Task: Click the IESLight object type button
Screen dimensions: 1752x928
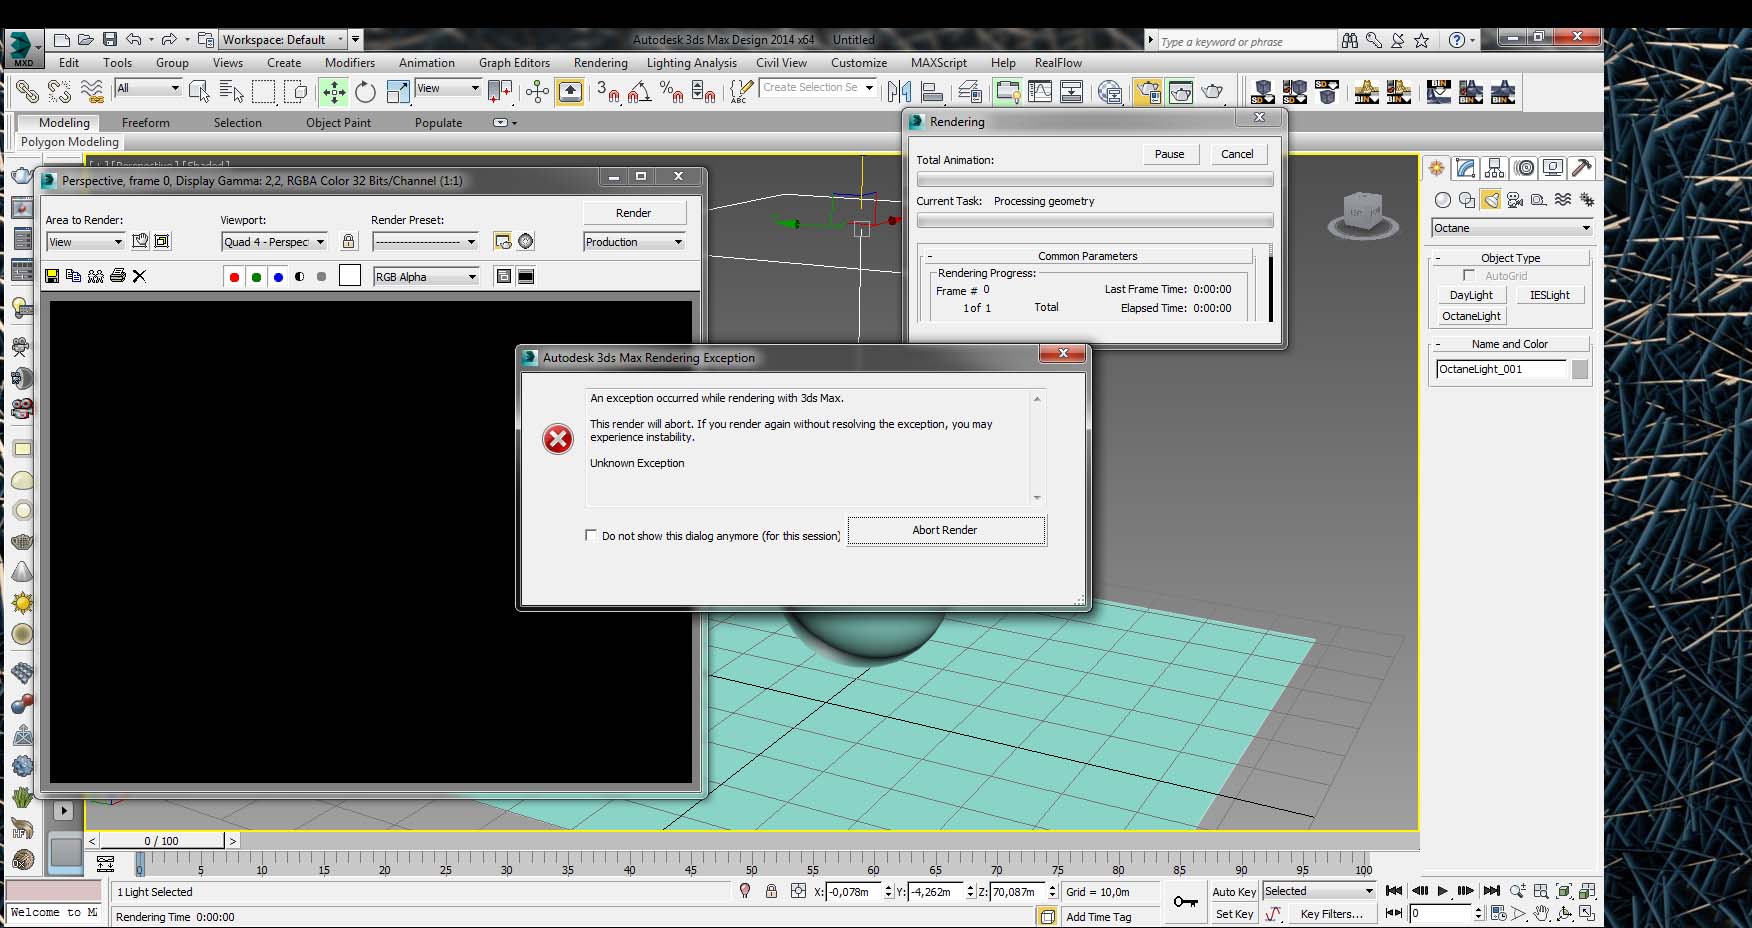Action: [x=1550, y=295]
